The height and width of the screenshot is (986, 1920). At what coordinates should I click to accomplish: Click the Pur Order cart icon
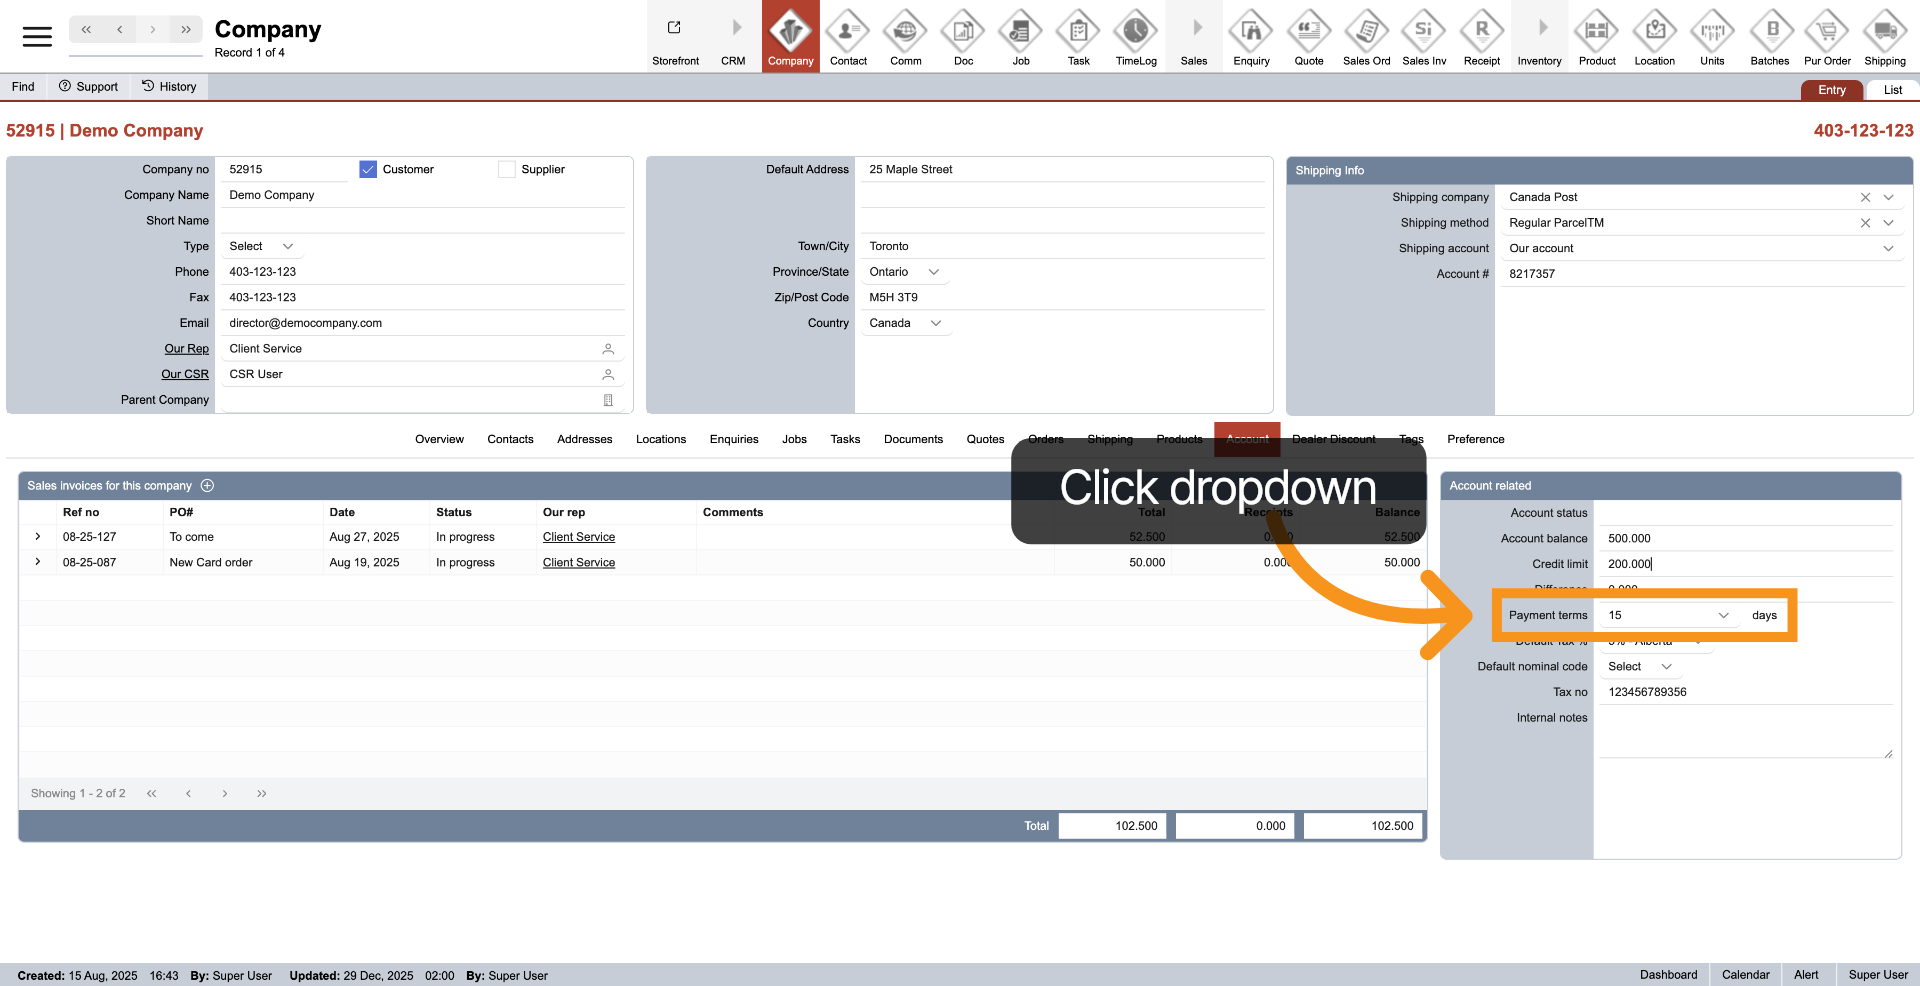click(x=1827, y=32)
